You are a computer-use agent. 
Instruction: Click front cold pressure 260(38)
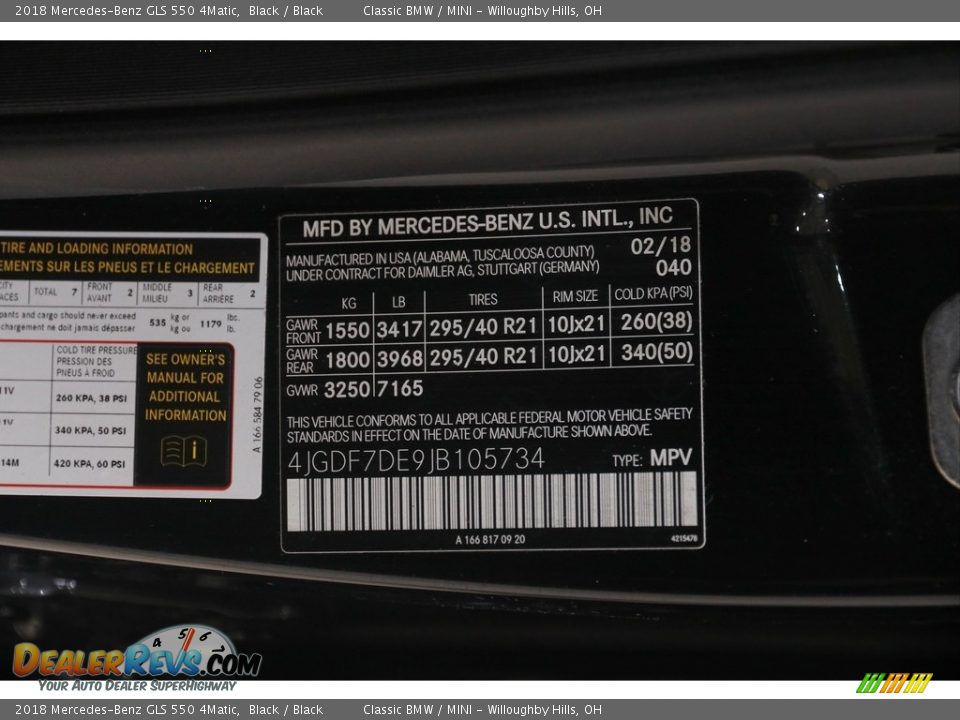pyautogui.click(x=656, y=321)
